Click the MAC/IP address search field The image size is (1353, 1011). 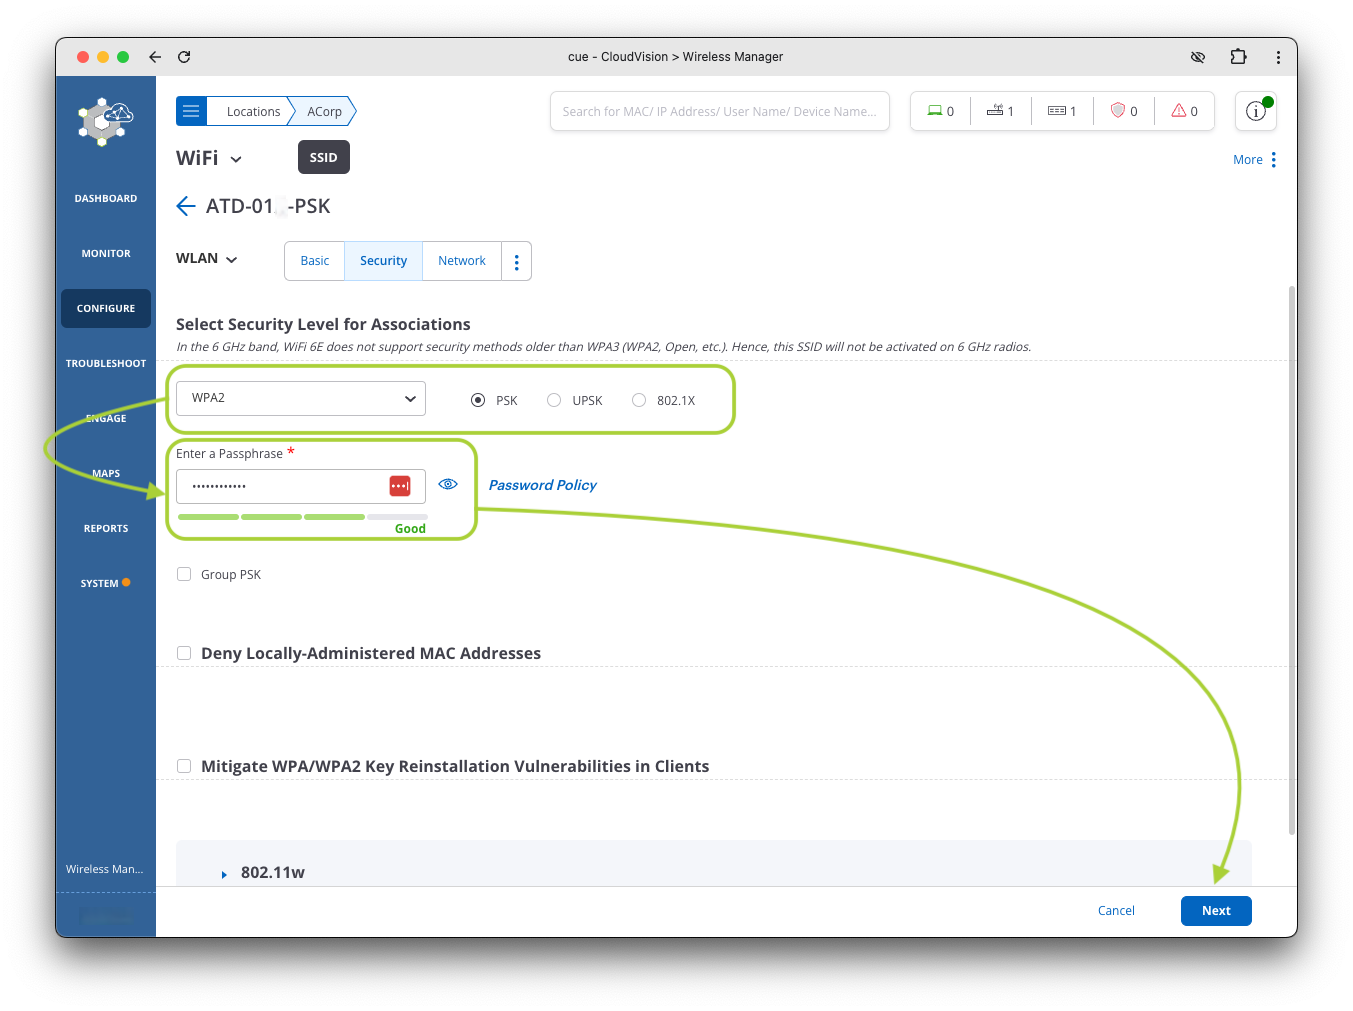719,112
